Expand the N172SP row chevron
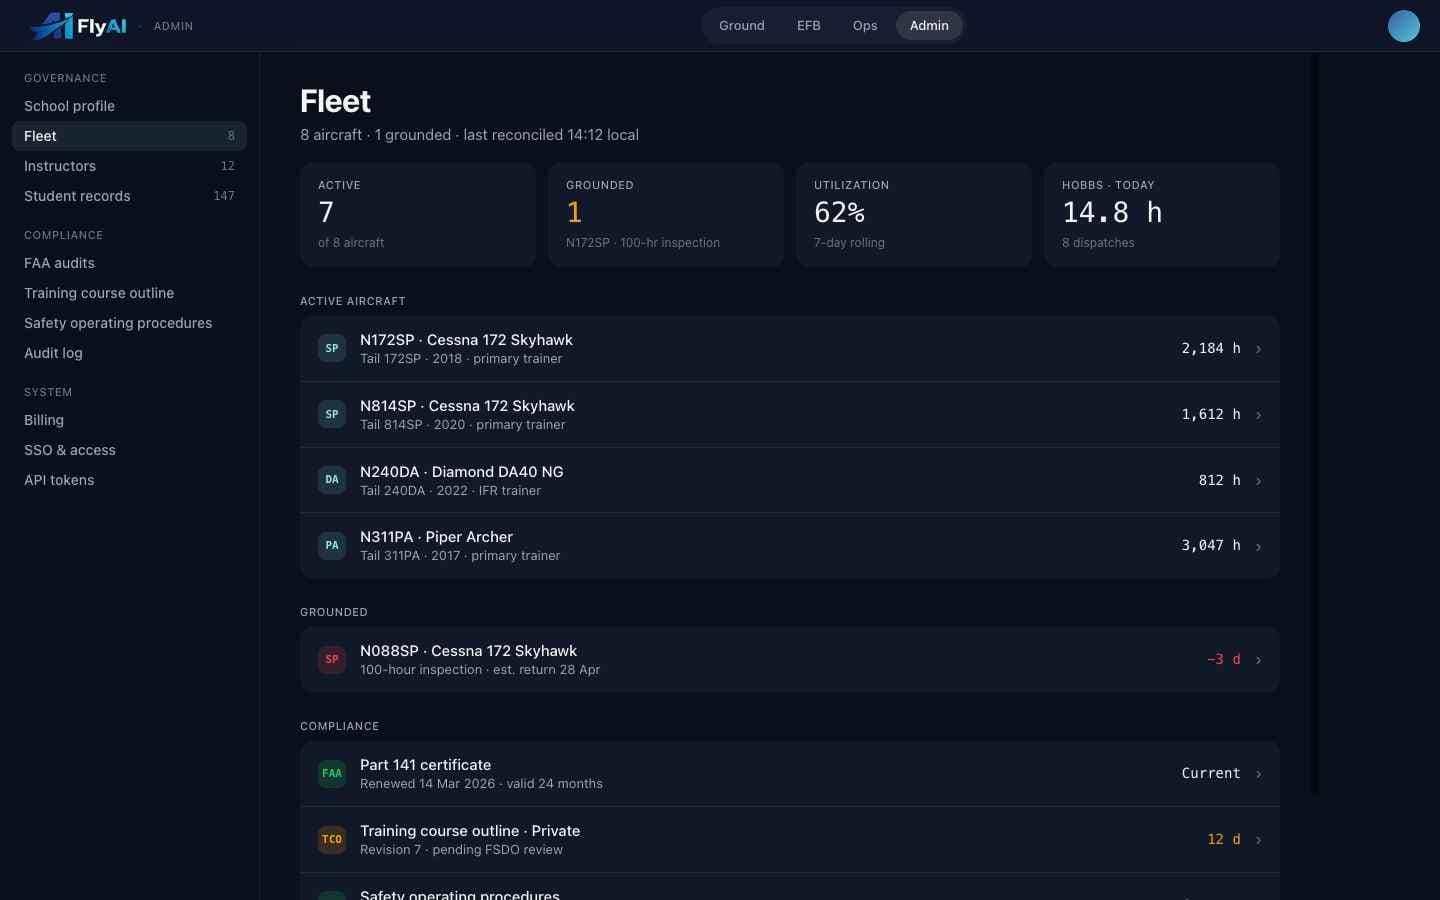This screenshot has height=900, width=1440. [x=1258, y=349]
